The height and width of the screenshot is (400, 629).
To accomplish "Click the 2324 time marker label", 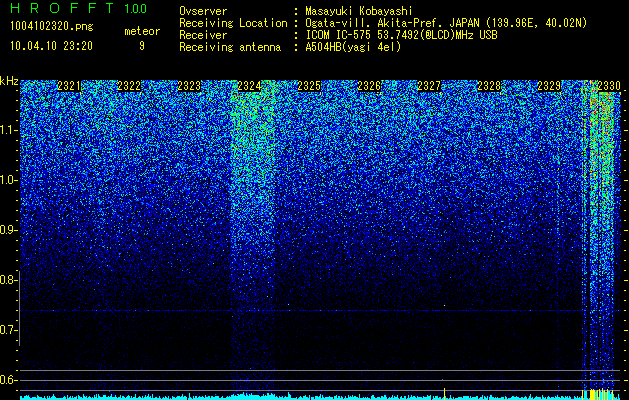I will (249, 86).
